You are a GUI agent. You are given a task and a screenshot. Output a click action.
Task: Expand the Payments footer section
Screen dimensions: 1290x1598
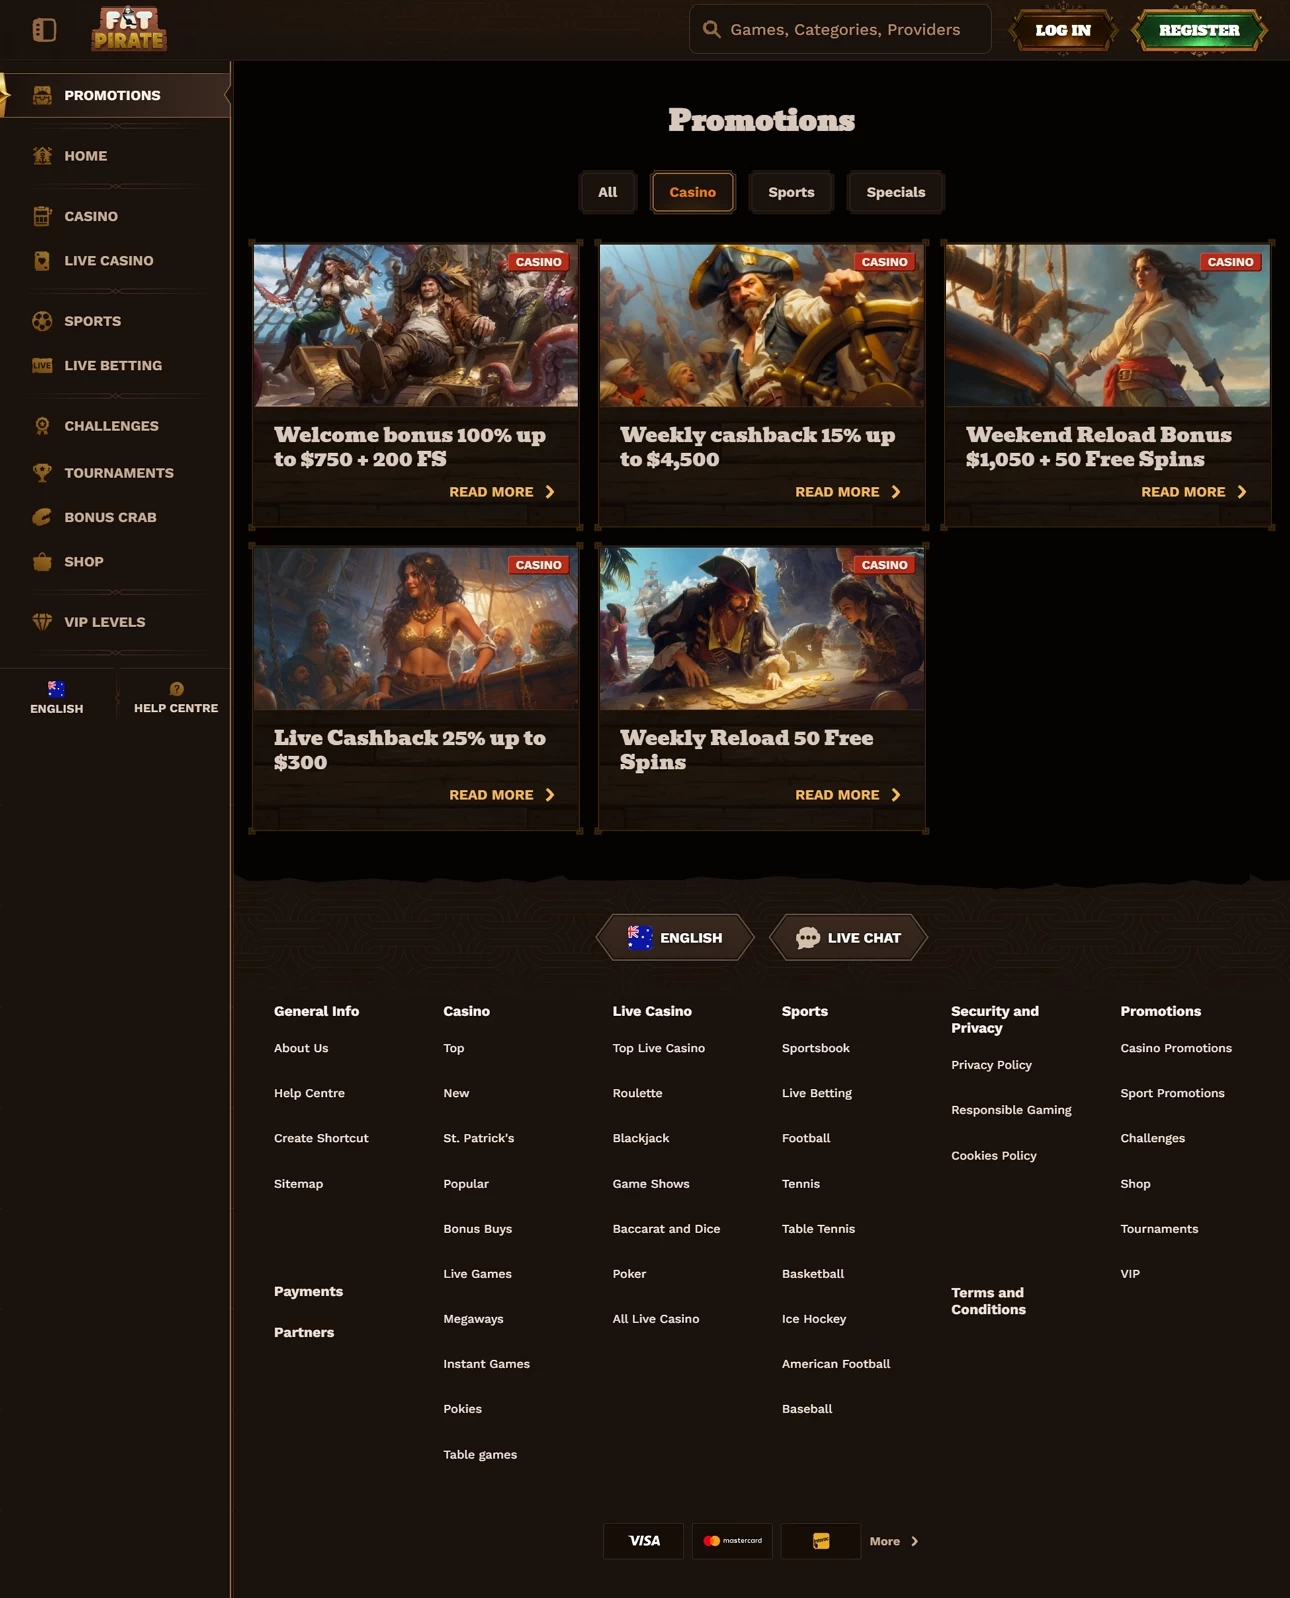[x=308, y=1291]
